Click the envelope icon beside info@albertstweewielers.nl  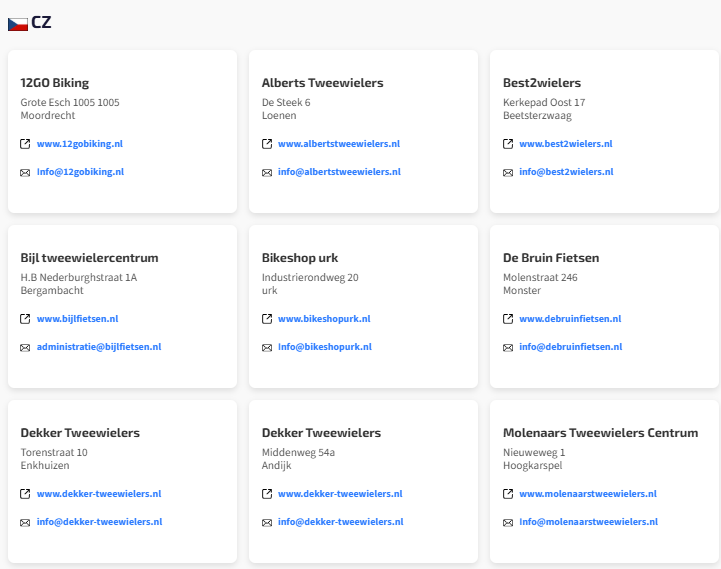tap(267, 172)
